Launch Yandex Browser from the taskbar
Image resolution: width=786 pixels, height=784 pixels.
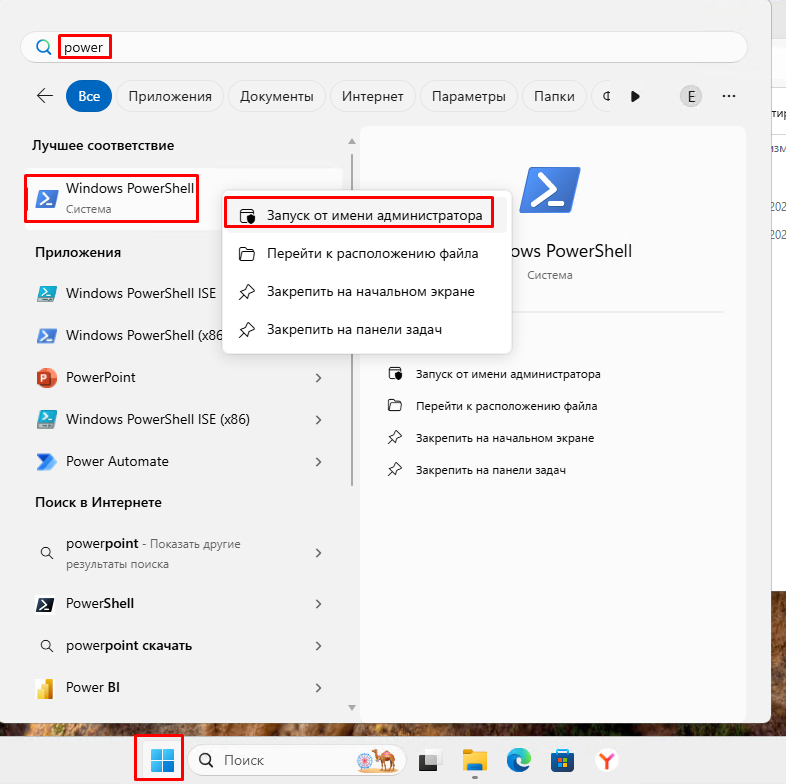(x=607, y=760)
